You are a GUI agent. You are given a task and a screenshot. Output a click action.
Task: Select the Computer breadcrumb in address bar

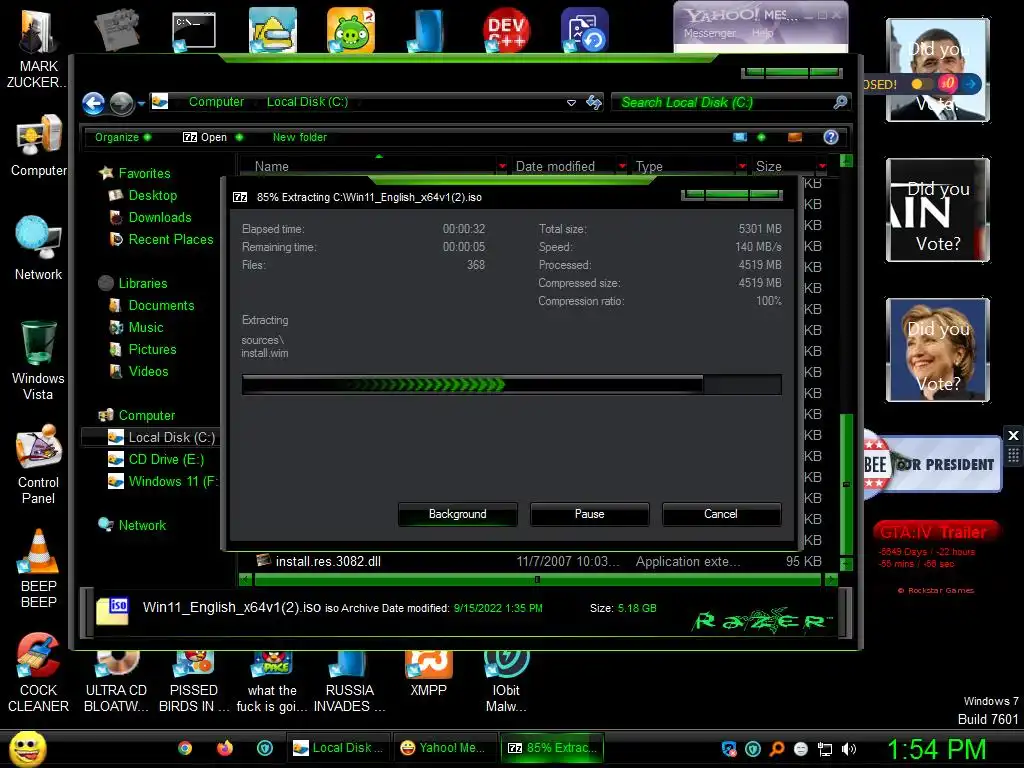point(216,102)
